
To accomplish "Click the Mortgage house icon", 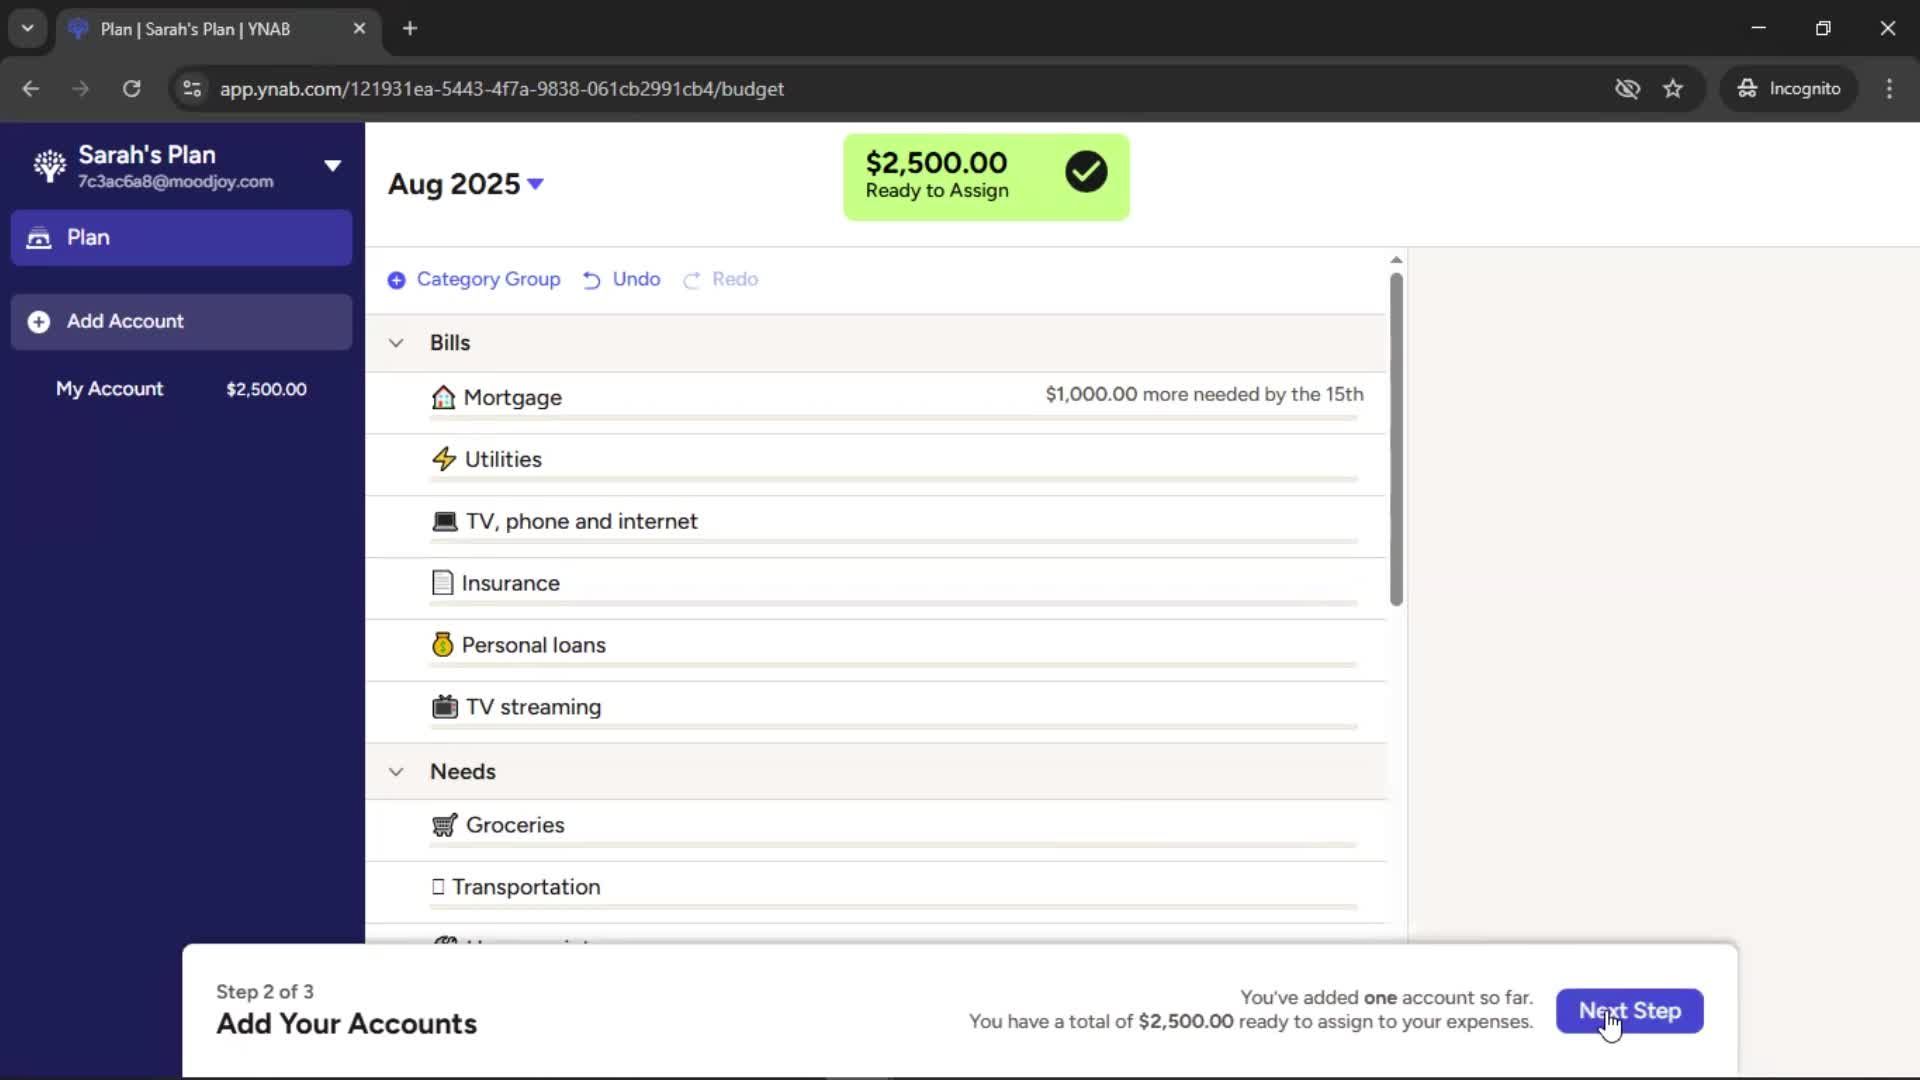I will click(x=443, y=397).
